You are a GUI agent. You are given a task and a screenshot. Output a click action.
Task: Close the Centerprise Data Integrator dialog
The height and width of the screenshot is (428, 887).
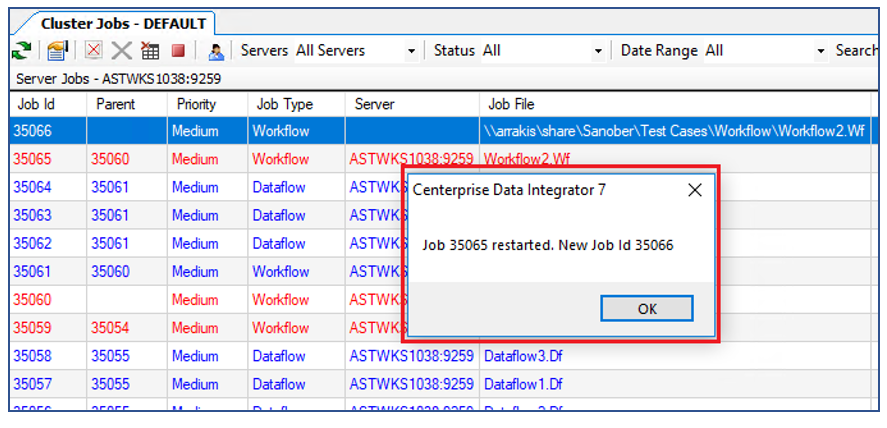pos(694,190)
